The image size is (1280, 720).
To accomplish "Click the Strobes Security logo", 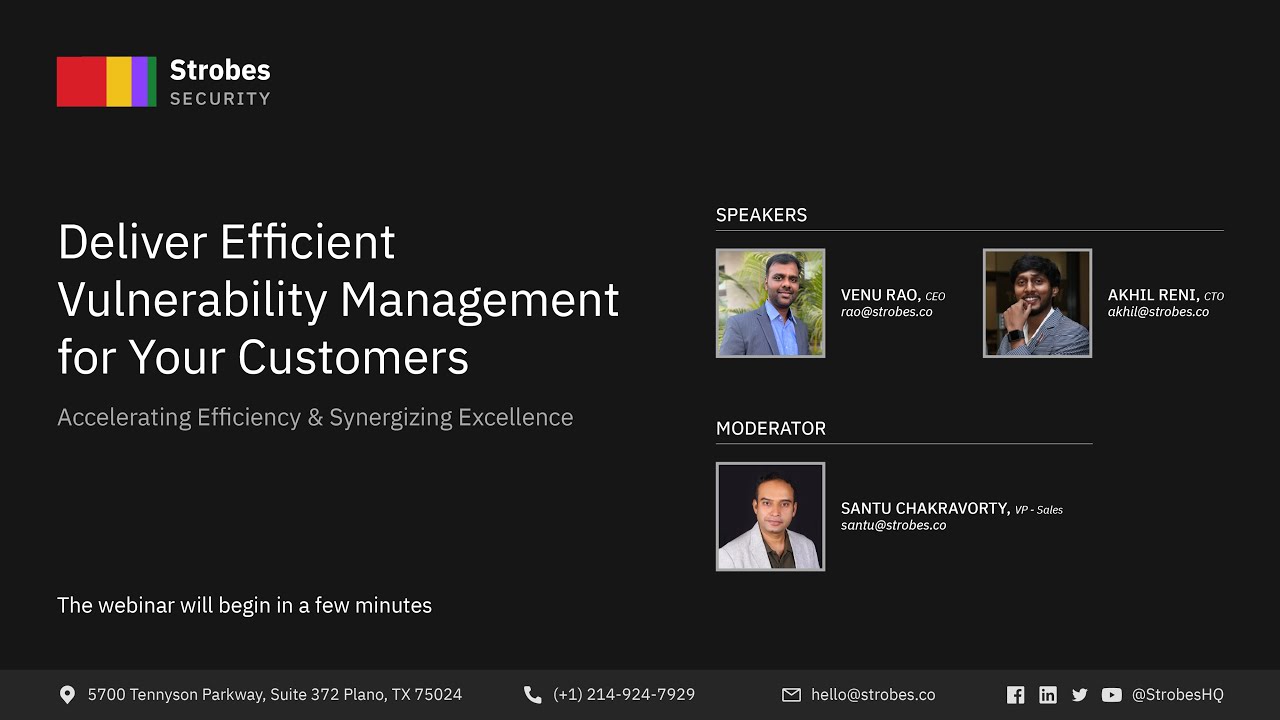I will [x=164, y=82].
